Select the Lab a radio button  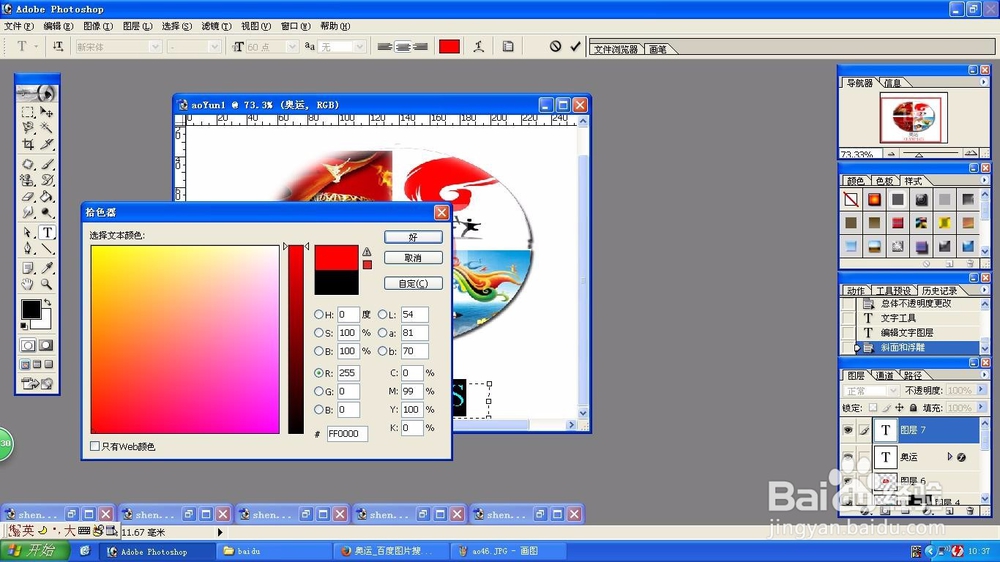coord(382,332)
